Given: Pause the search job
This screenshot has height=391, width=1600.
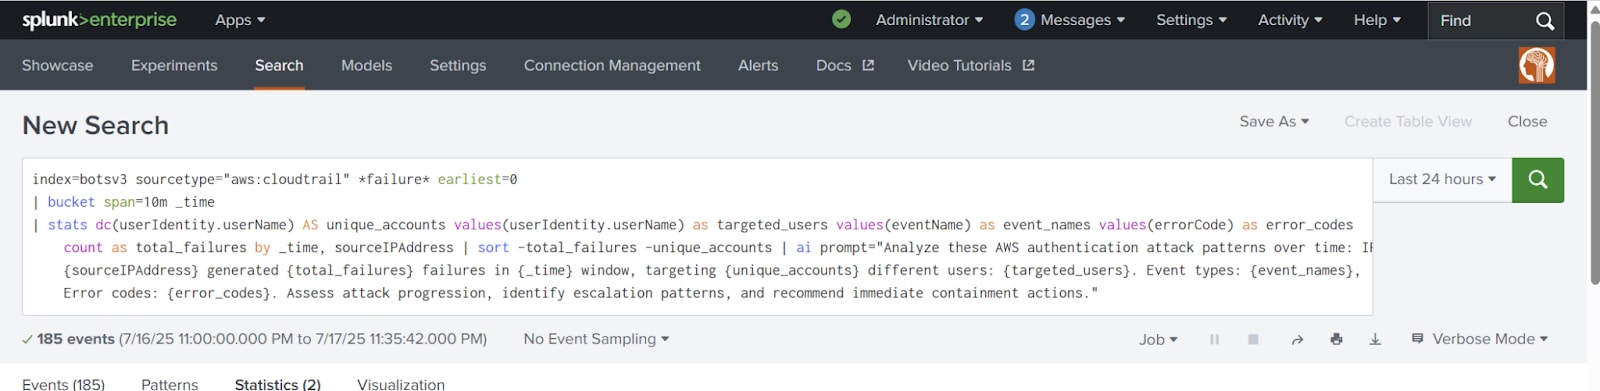Looking at the screenshot, I should 1214,340.
